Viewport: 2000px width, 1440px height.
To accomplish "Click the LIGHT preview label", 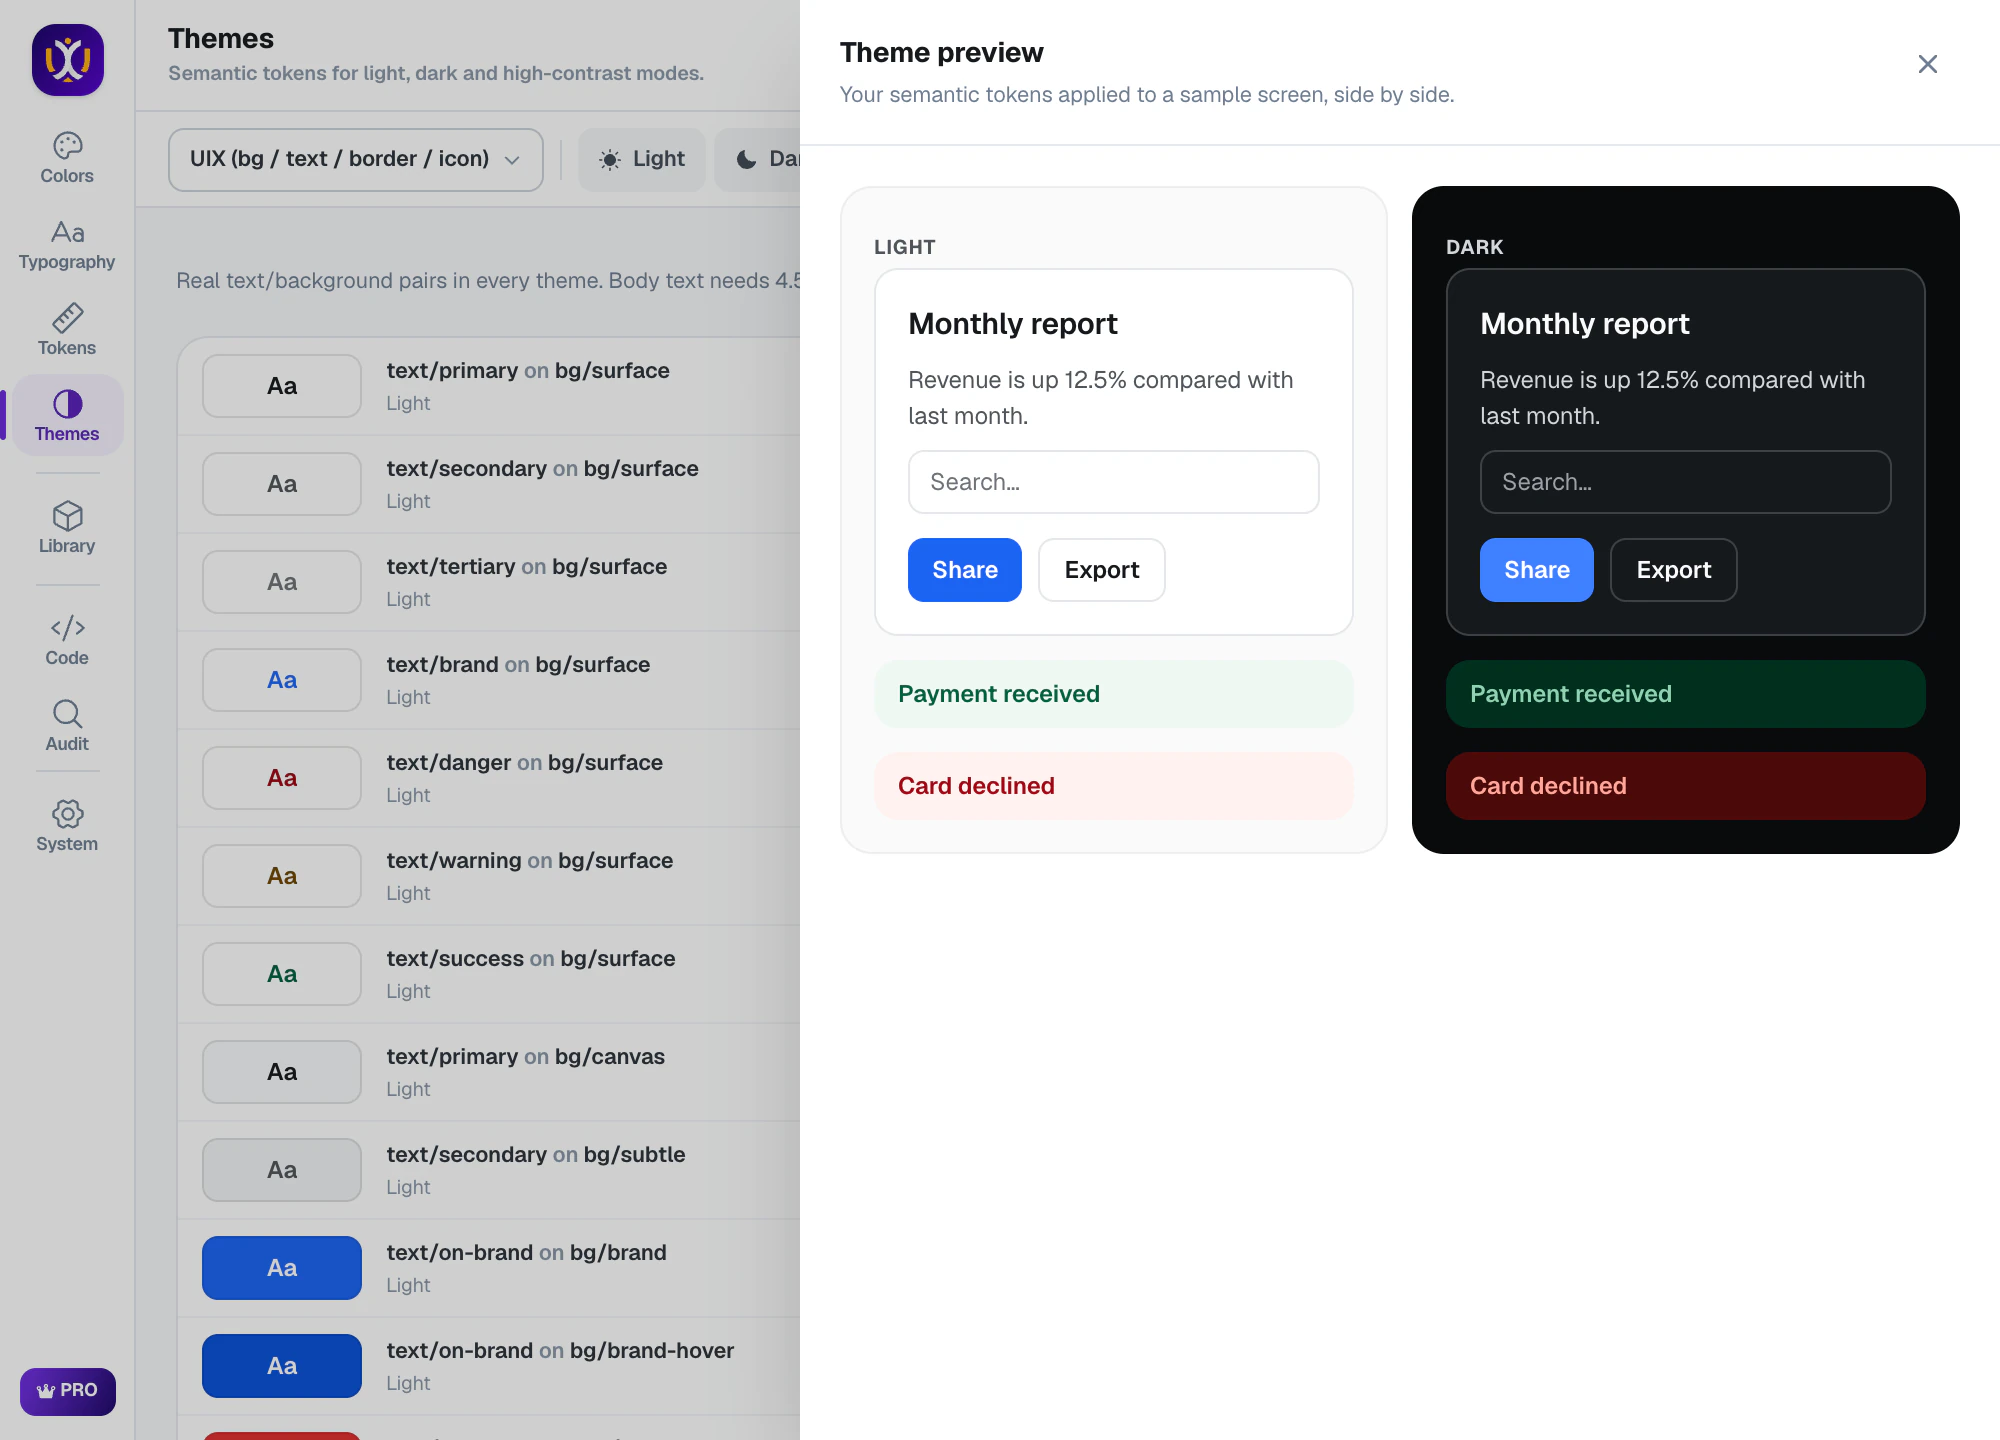I will [905, 247].
